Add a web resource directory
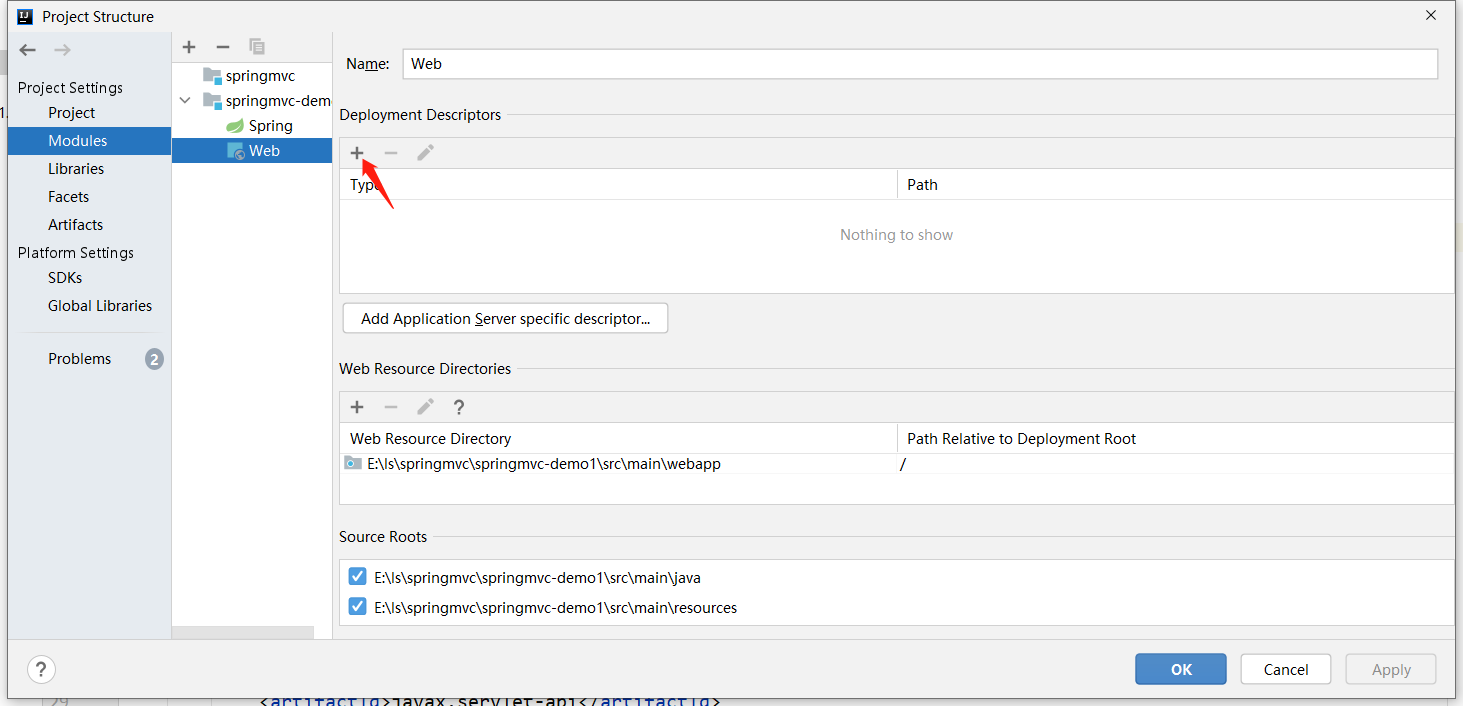Image resolution: width=1463 pixels, height=706 pixels. [357, 407]
